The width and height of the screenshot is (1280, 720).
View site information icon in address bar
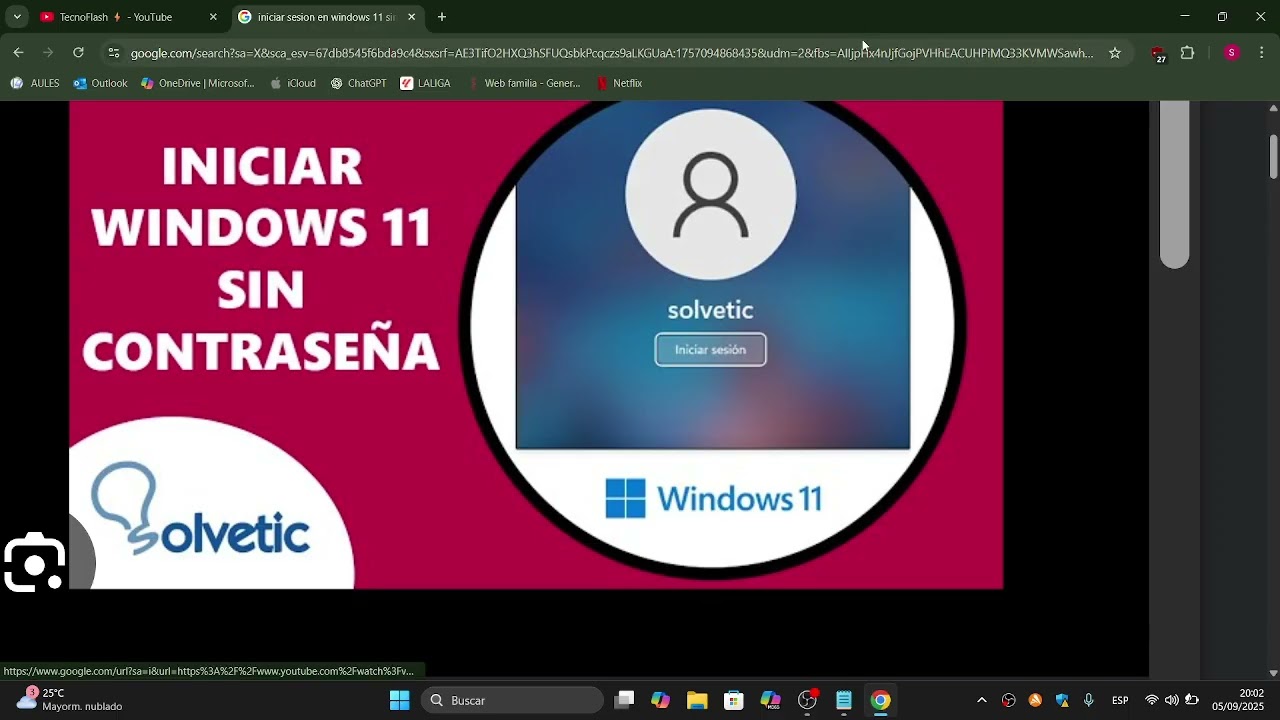113,53
